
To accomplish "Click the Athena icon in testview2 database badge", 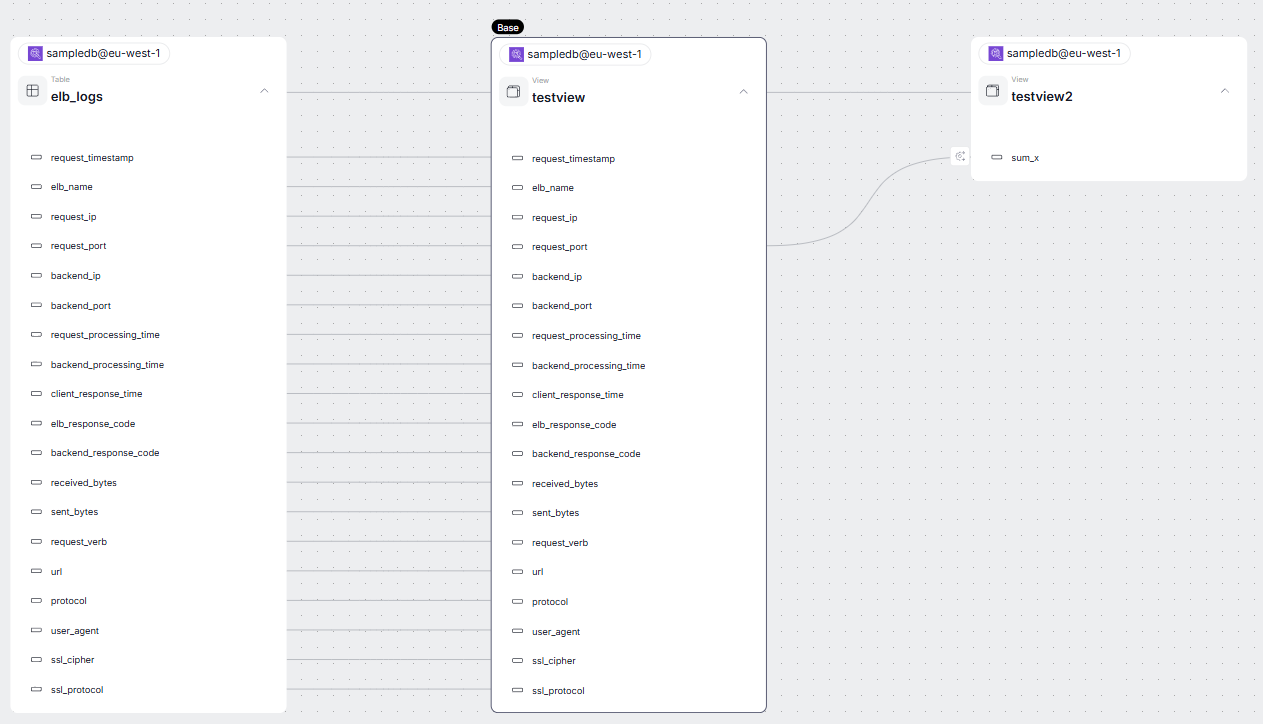I will (995, 54).
